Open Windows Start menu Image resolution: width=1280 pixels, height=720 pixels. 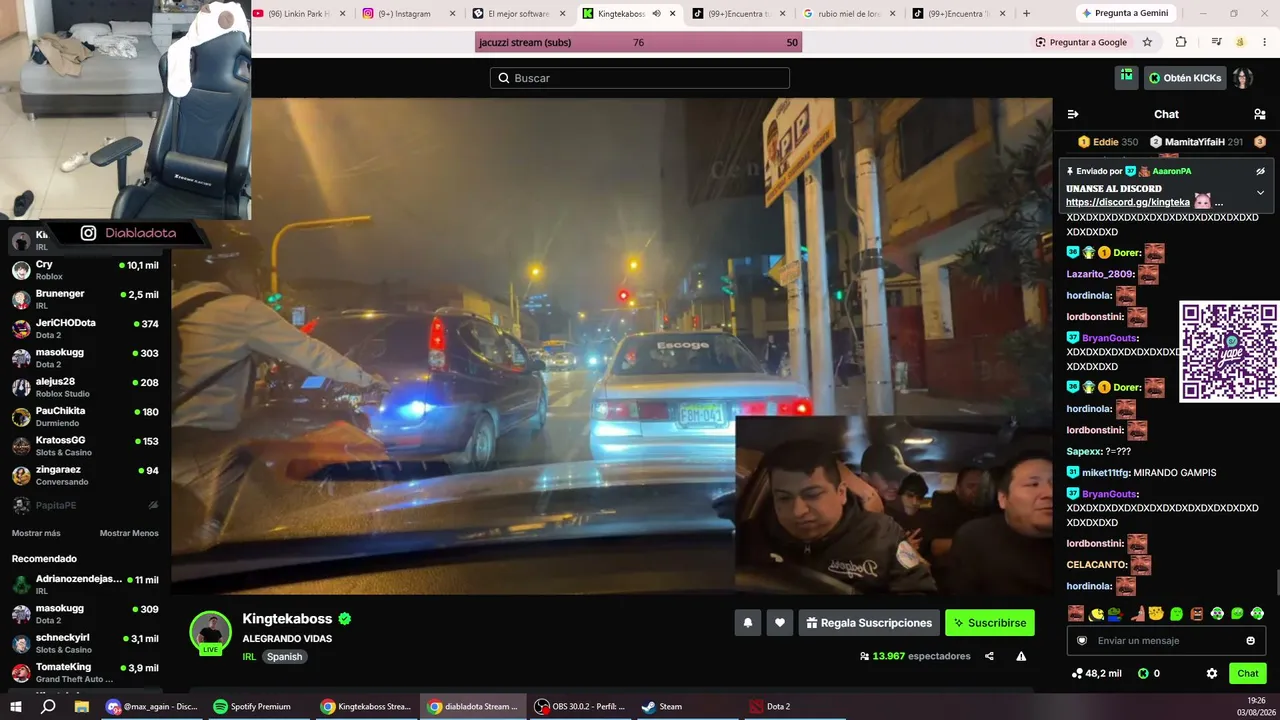16,706
